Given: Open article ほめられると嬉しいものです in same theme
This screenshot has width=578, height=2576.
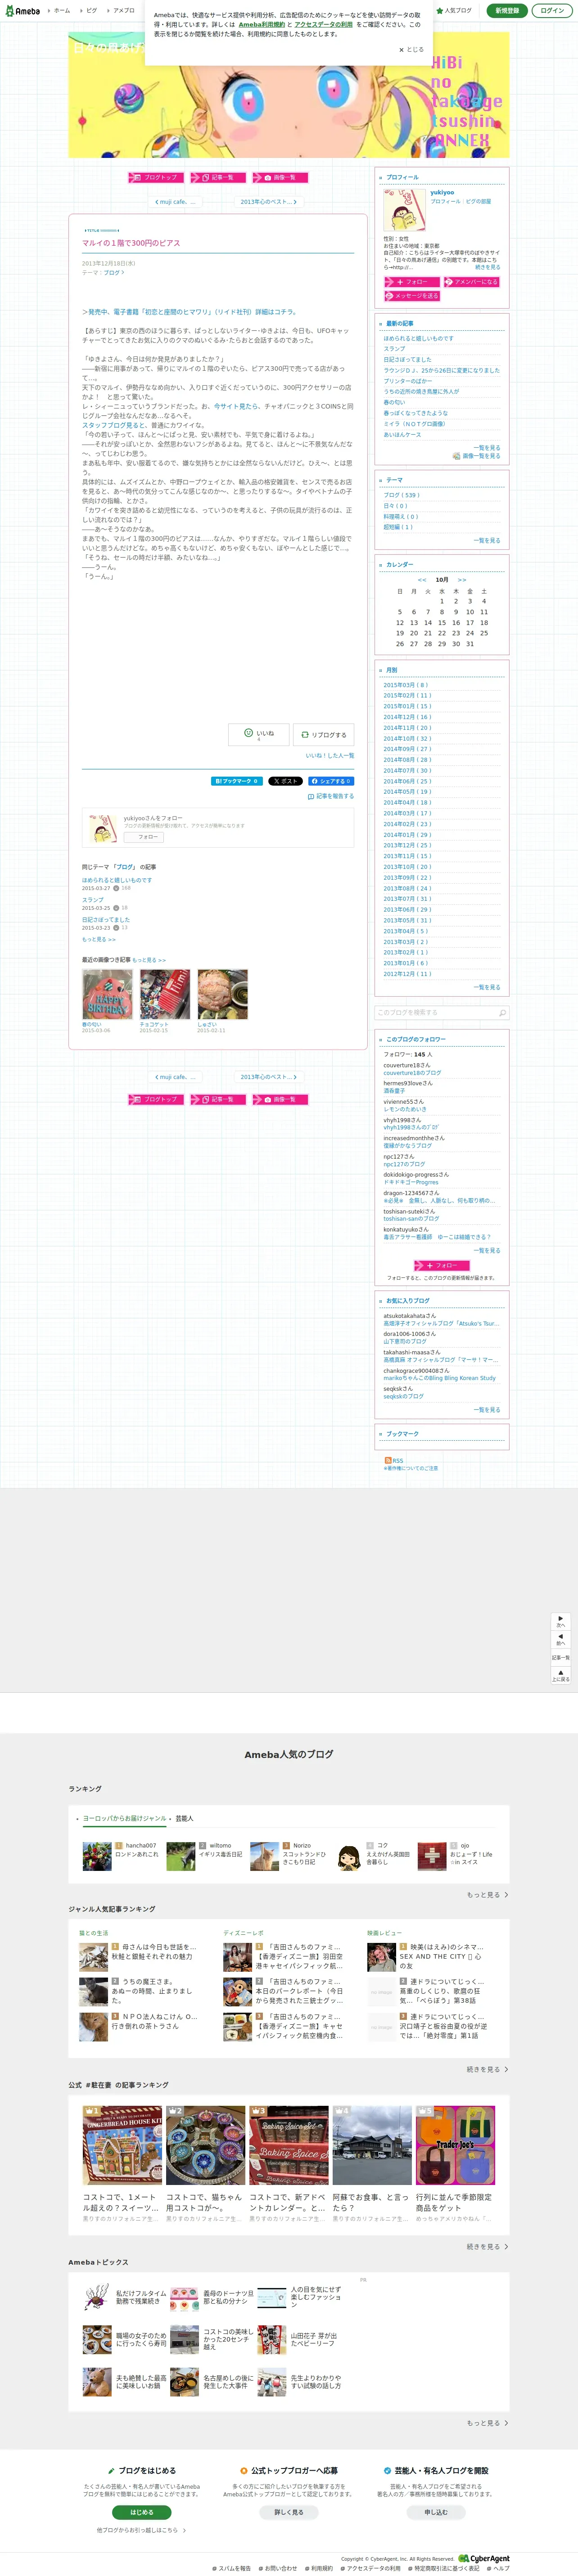Looking at the screenshot, I should point(117,880).
